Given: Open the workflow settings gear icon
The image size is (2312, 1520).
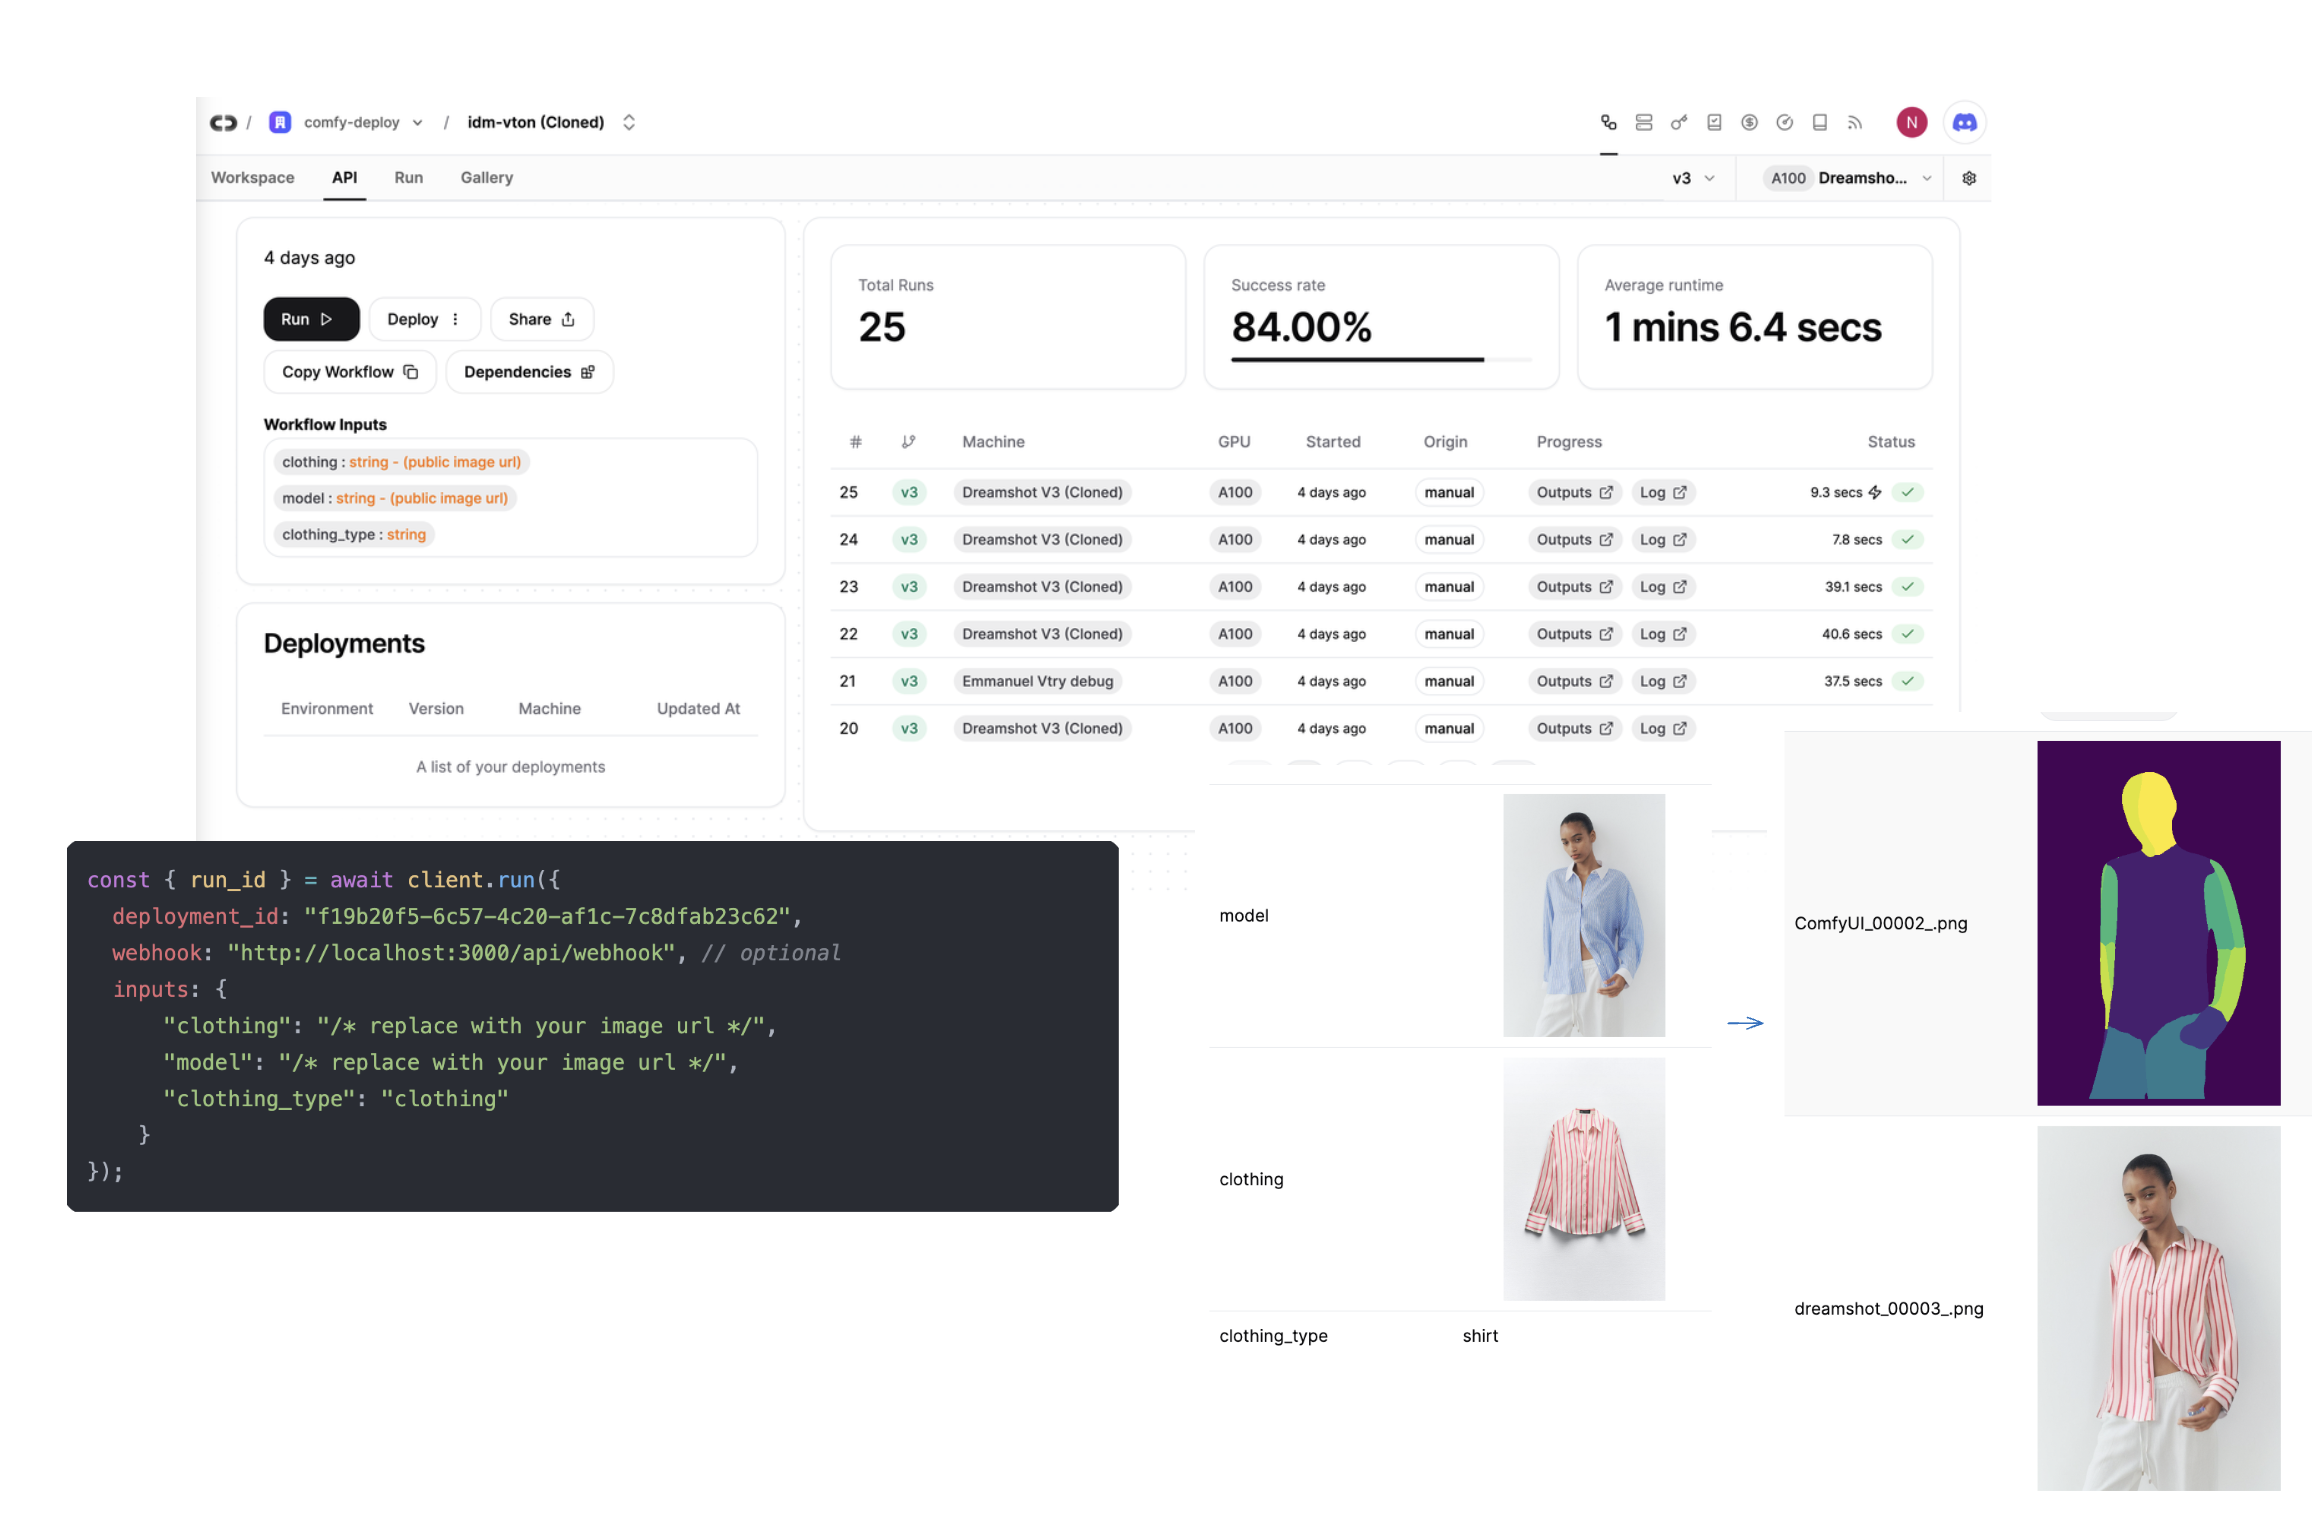Looking at the screenshot, I should click(x=1968, y=178).
